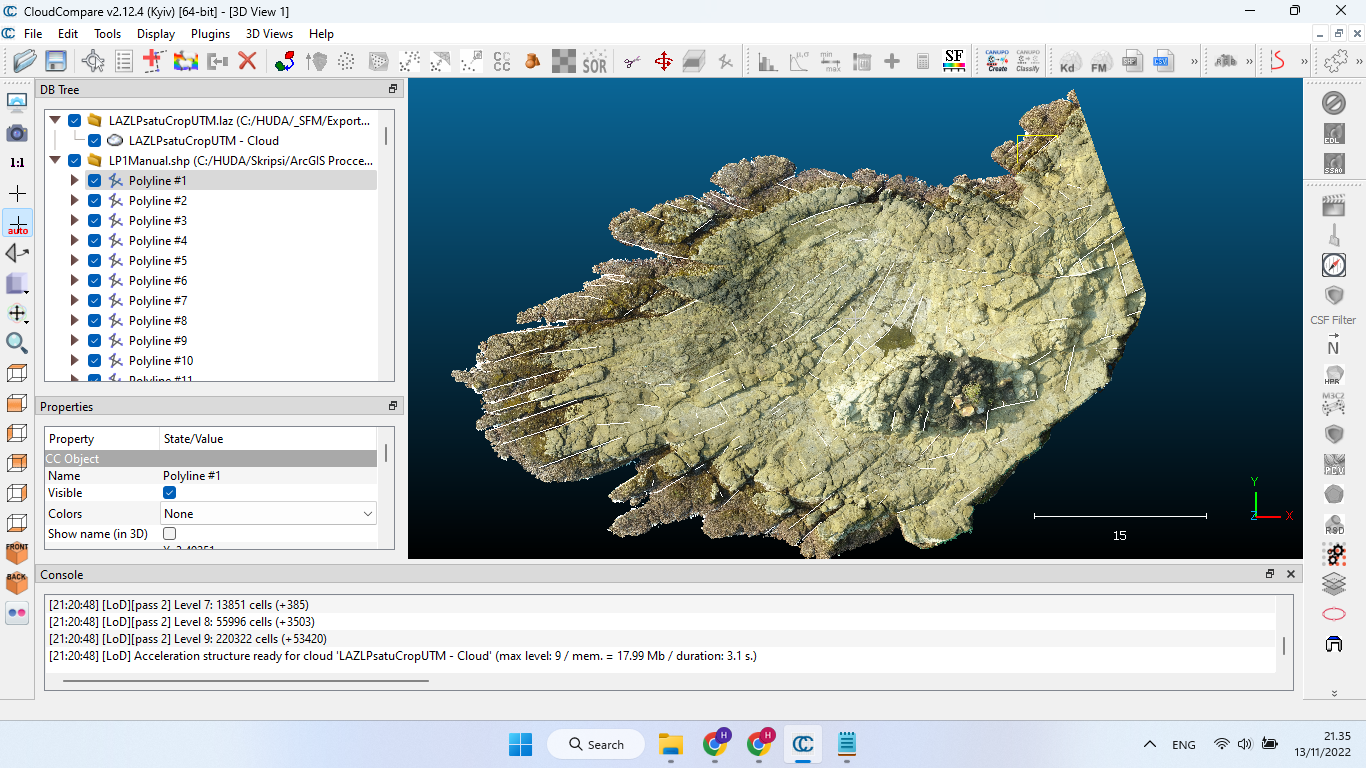The width and height of the screenshot is (1366, 768).
Task: Open the Plugins menu
Action: click(210, 33)
